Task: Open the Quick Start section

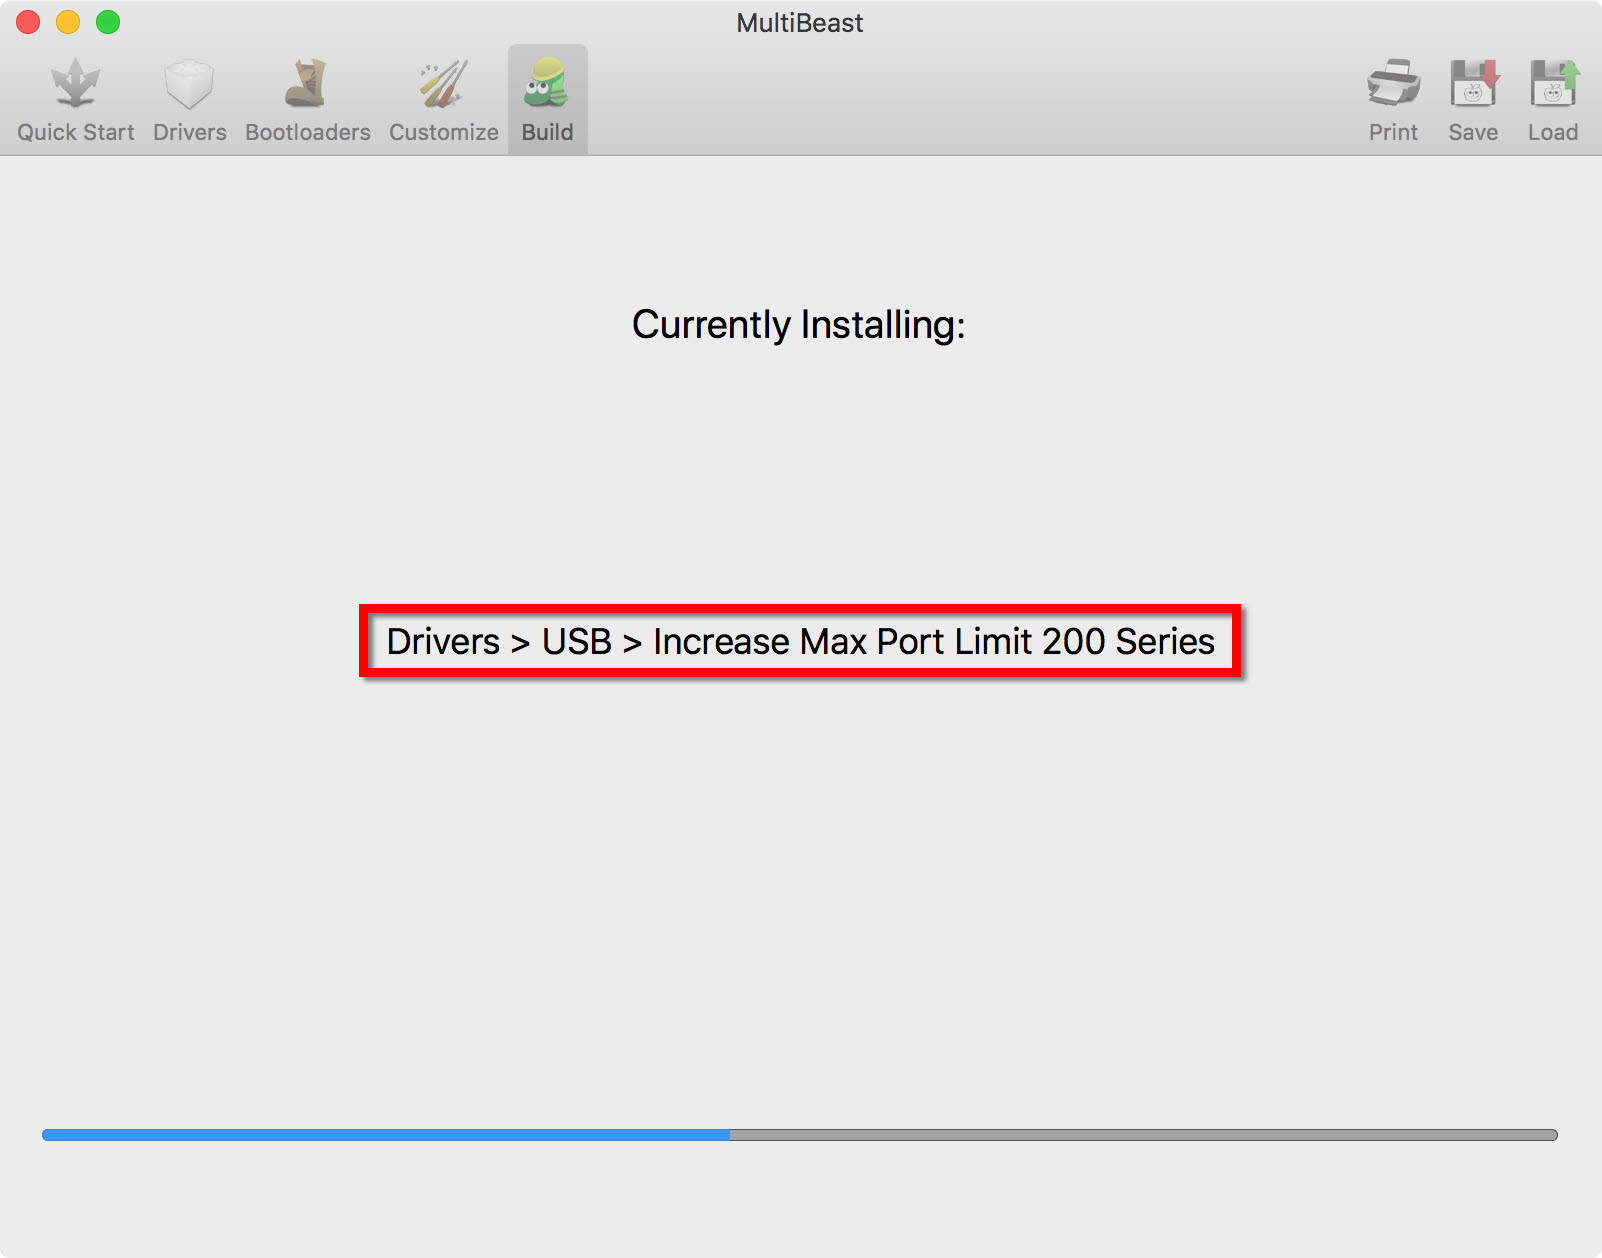Action: click(75, 100)
